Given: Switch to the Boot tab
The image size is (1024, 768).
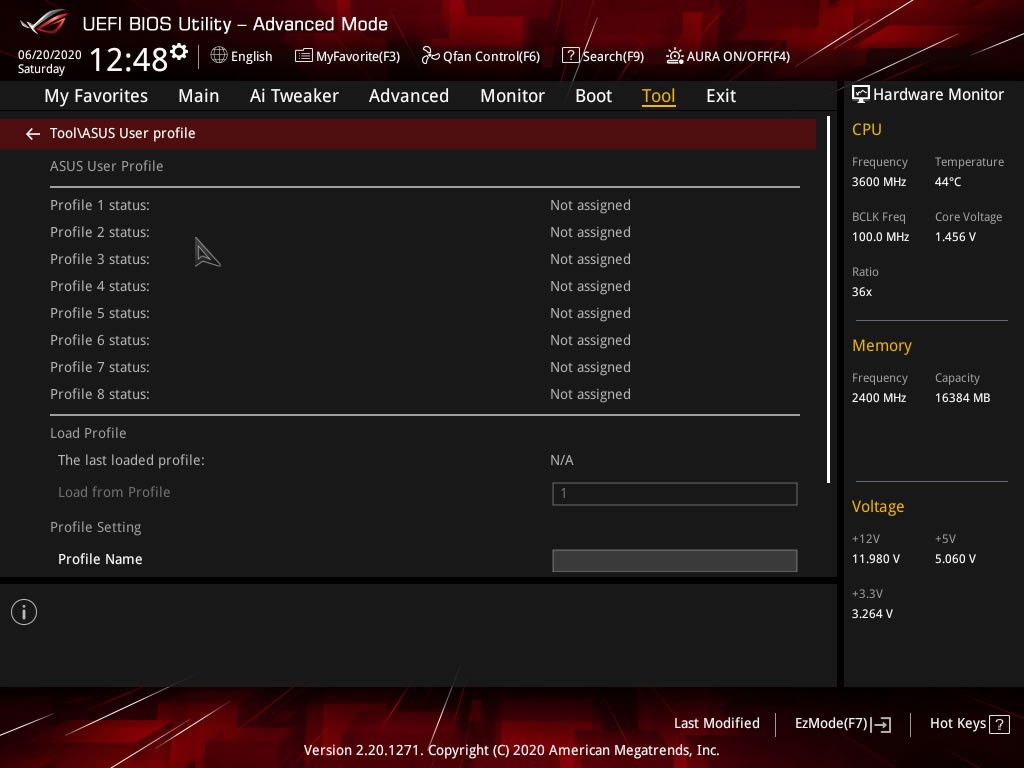Looking at the screenshot, I should point(593,96).
